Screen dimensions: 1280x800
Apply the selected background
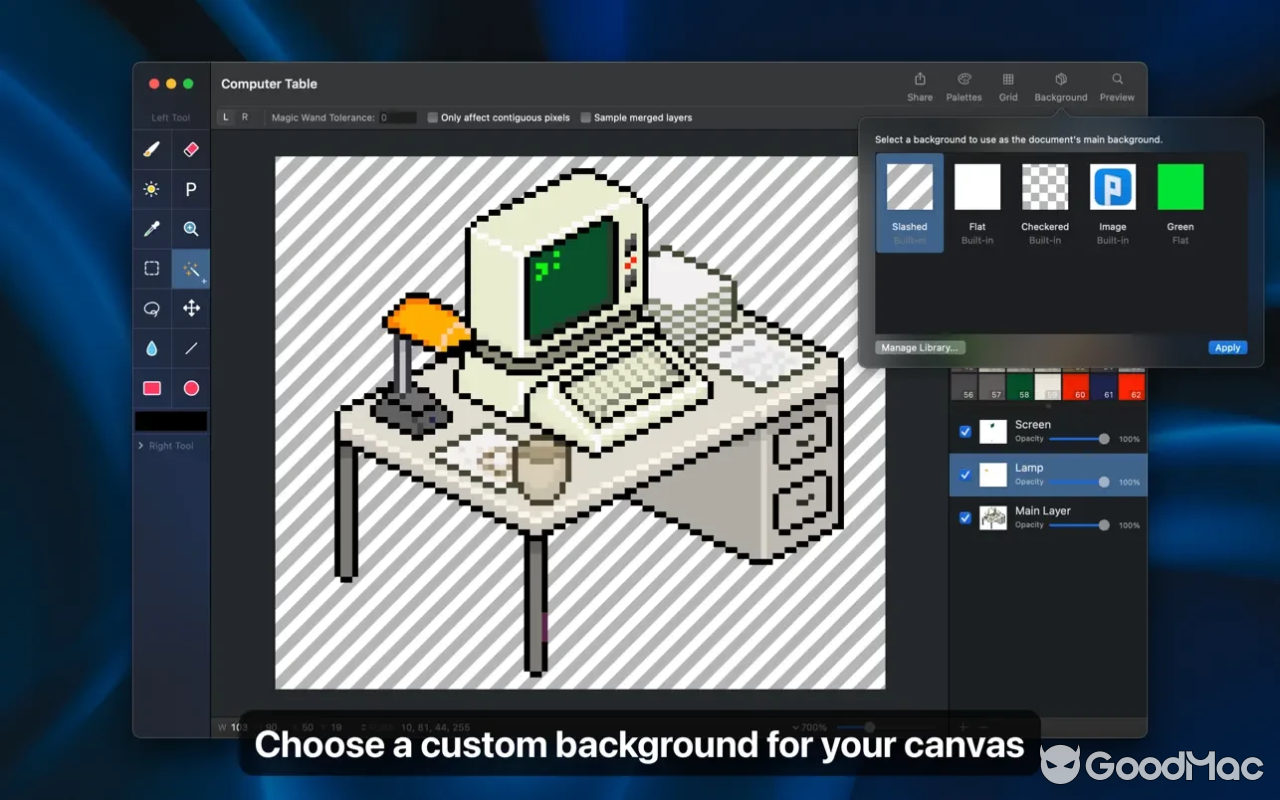click(1227, 347)
